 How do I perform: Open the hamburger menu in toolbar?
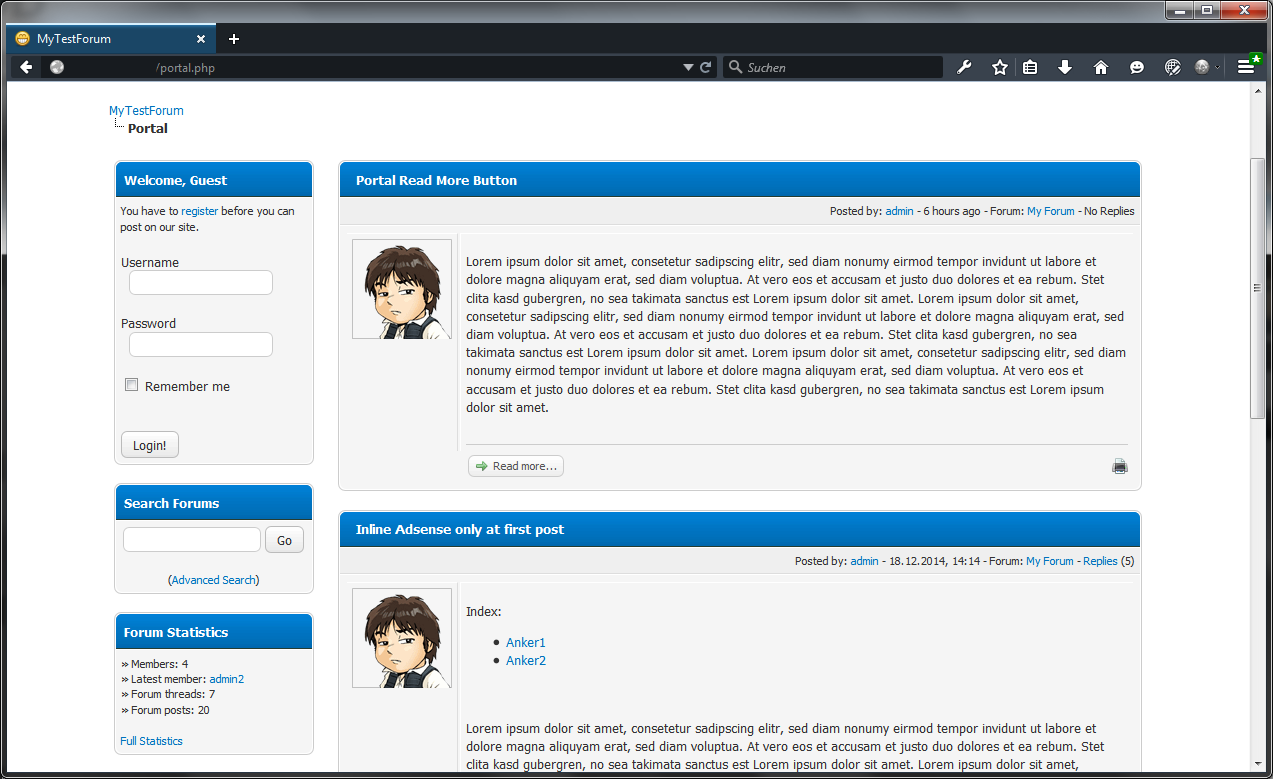(1246, 67)
